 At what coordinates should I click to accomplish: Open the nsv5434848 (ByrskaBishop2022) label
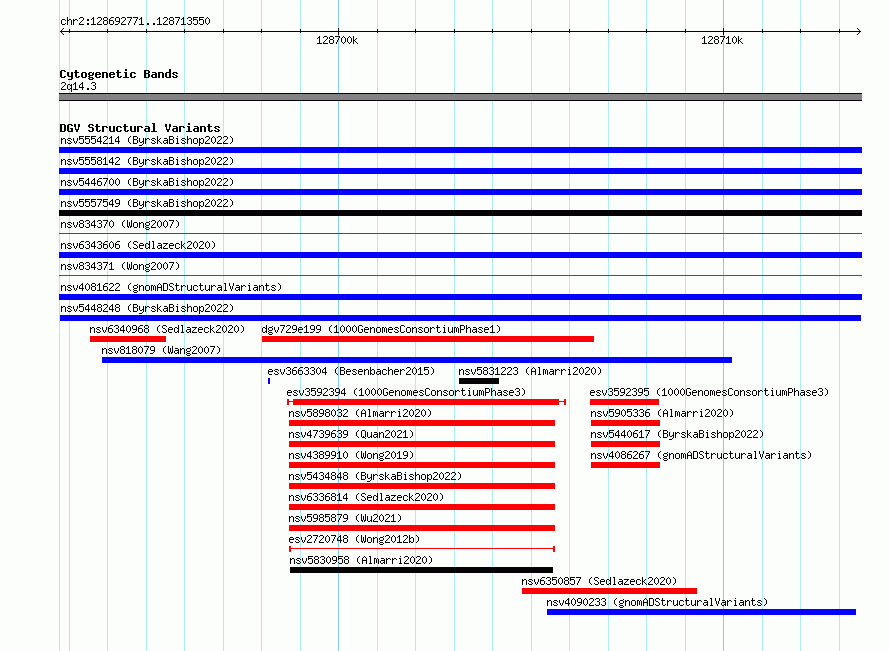(x=375, y=476)
